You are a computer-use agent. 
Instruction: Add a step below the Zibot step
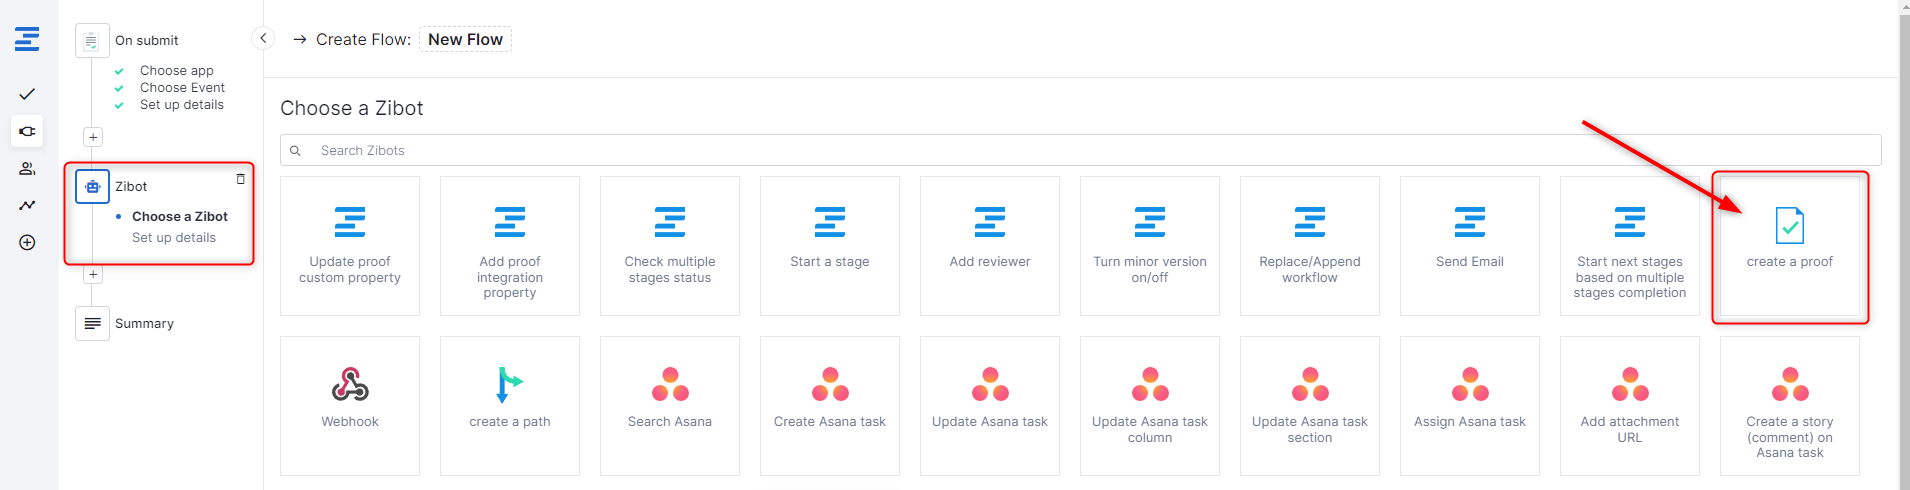pyautogui.click(x=93, y=274)
